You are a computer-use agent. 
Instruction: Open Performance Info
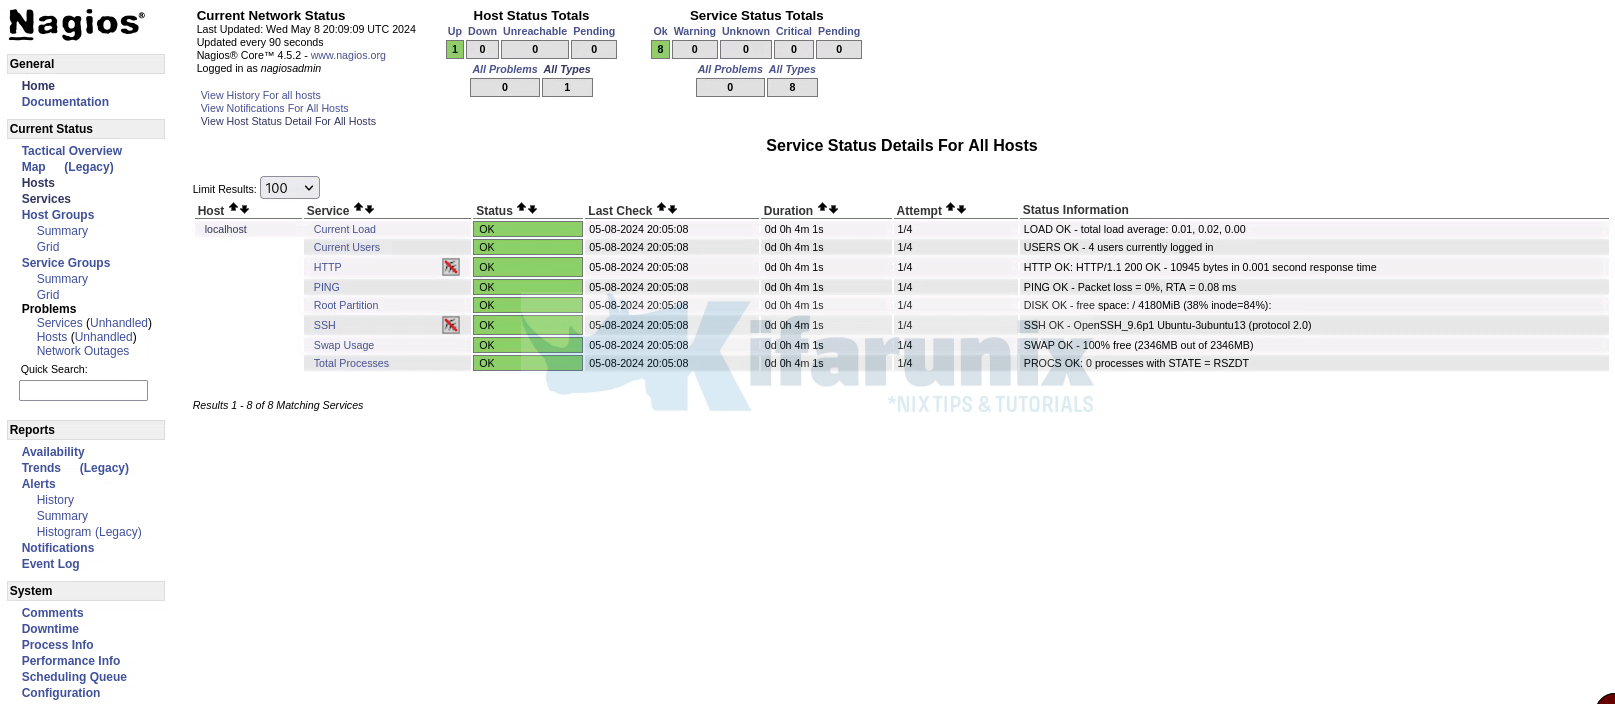71,661
